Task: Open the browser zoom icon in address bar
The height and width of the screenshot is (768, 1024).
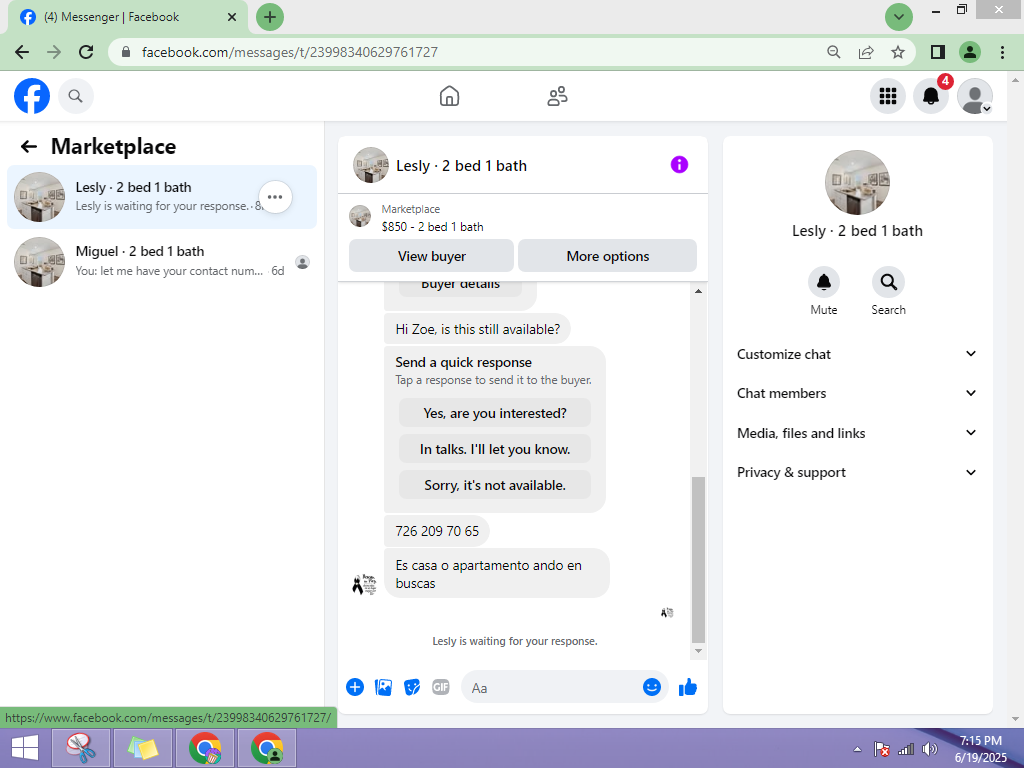Action: click(833, 52)
